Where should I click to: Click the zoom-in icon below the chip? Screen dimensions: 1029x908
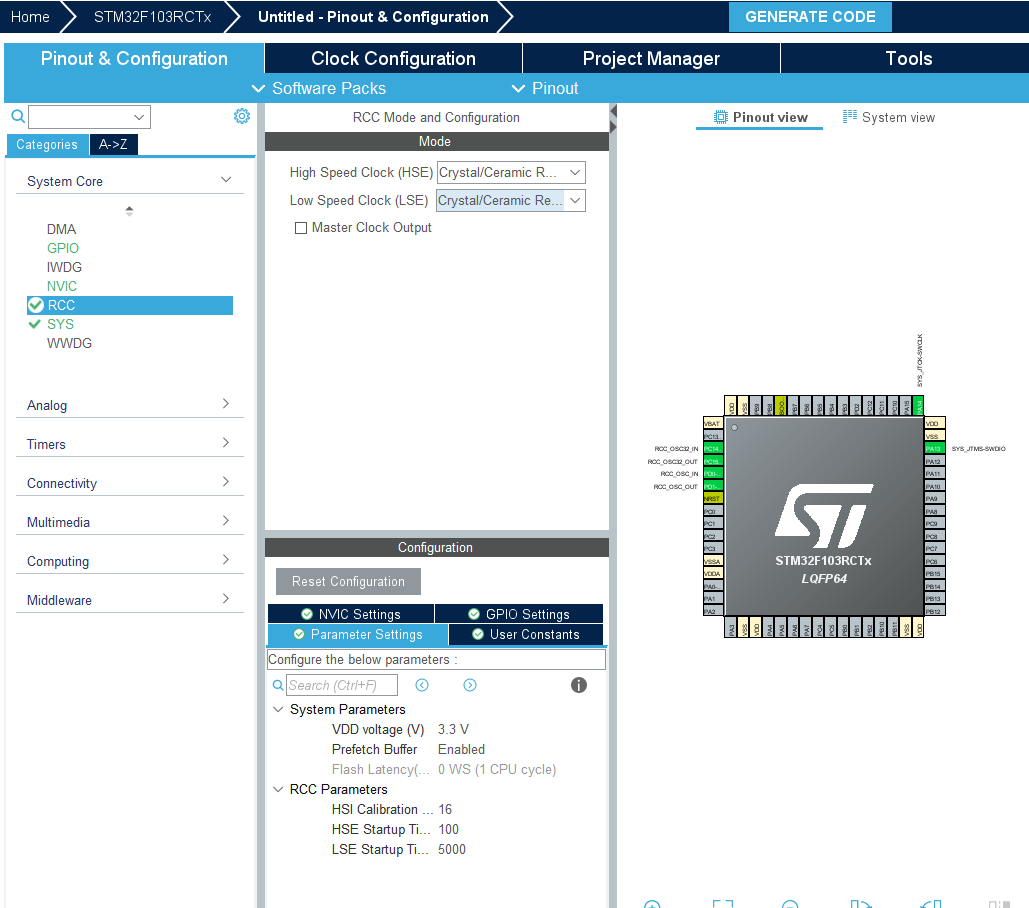click(x=652, y=905)
